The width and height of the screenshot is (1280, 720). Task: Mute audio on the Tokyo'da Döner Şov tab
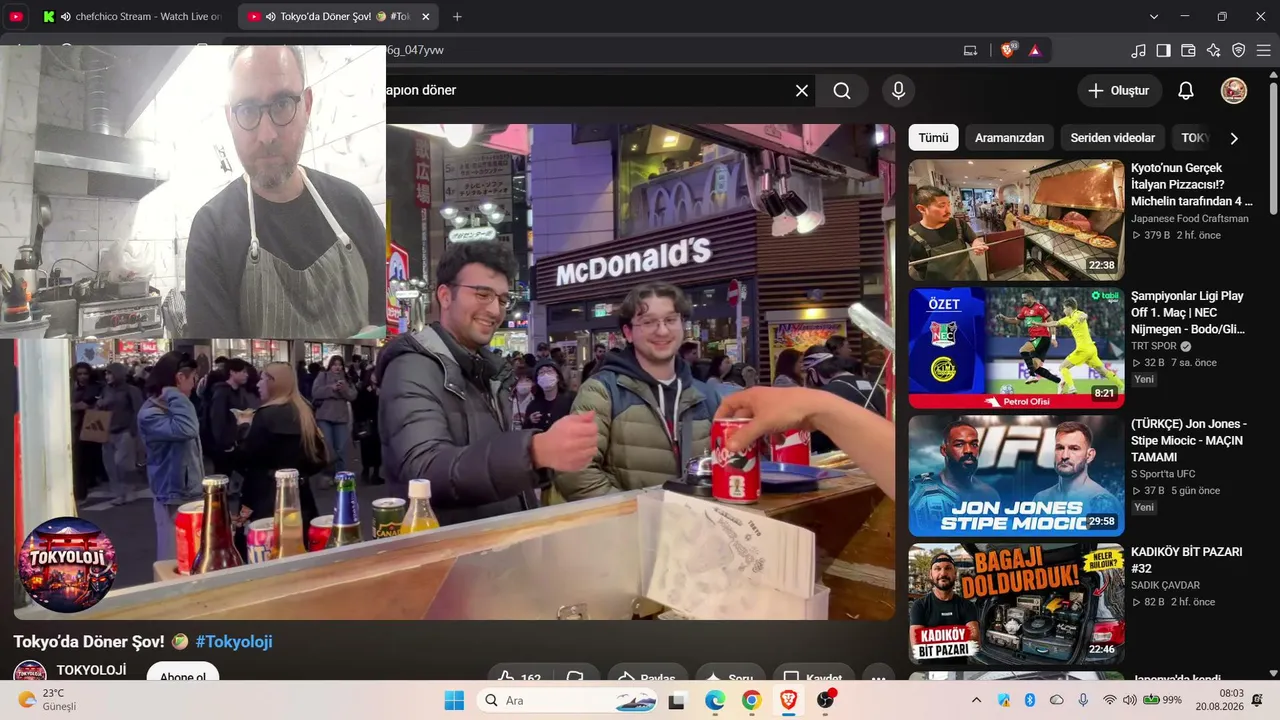tap(270, 17)
